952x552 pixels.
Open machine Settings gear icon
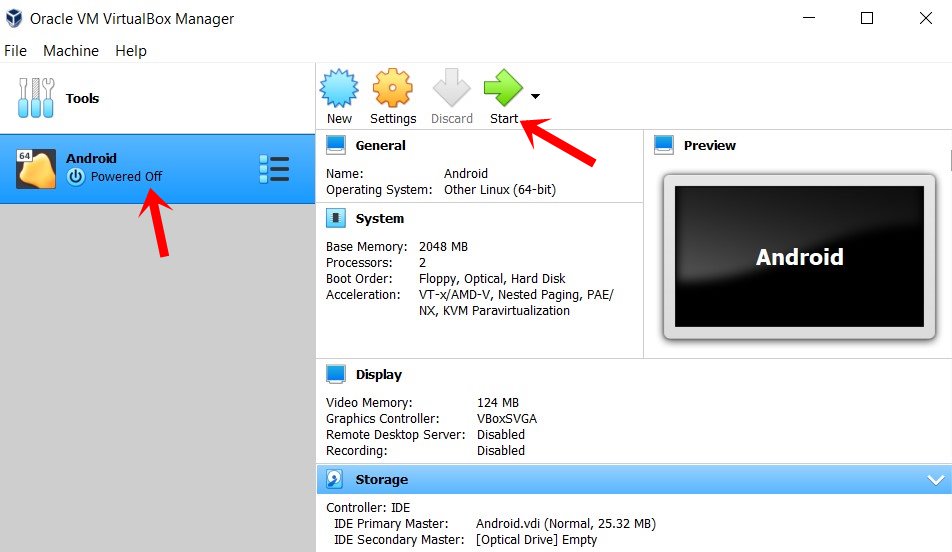[392, 88]
